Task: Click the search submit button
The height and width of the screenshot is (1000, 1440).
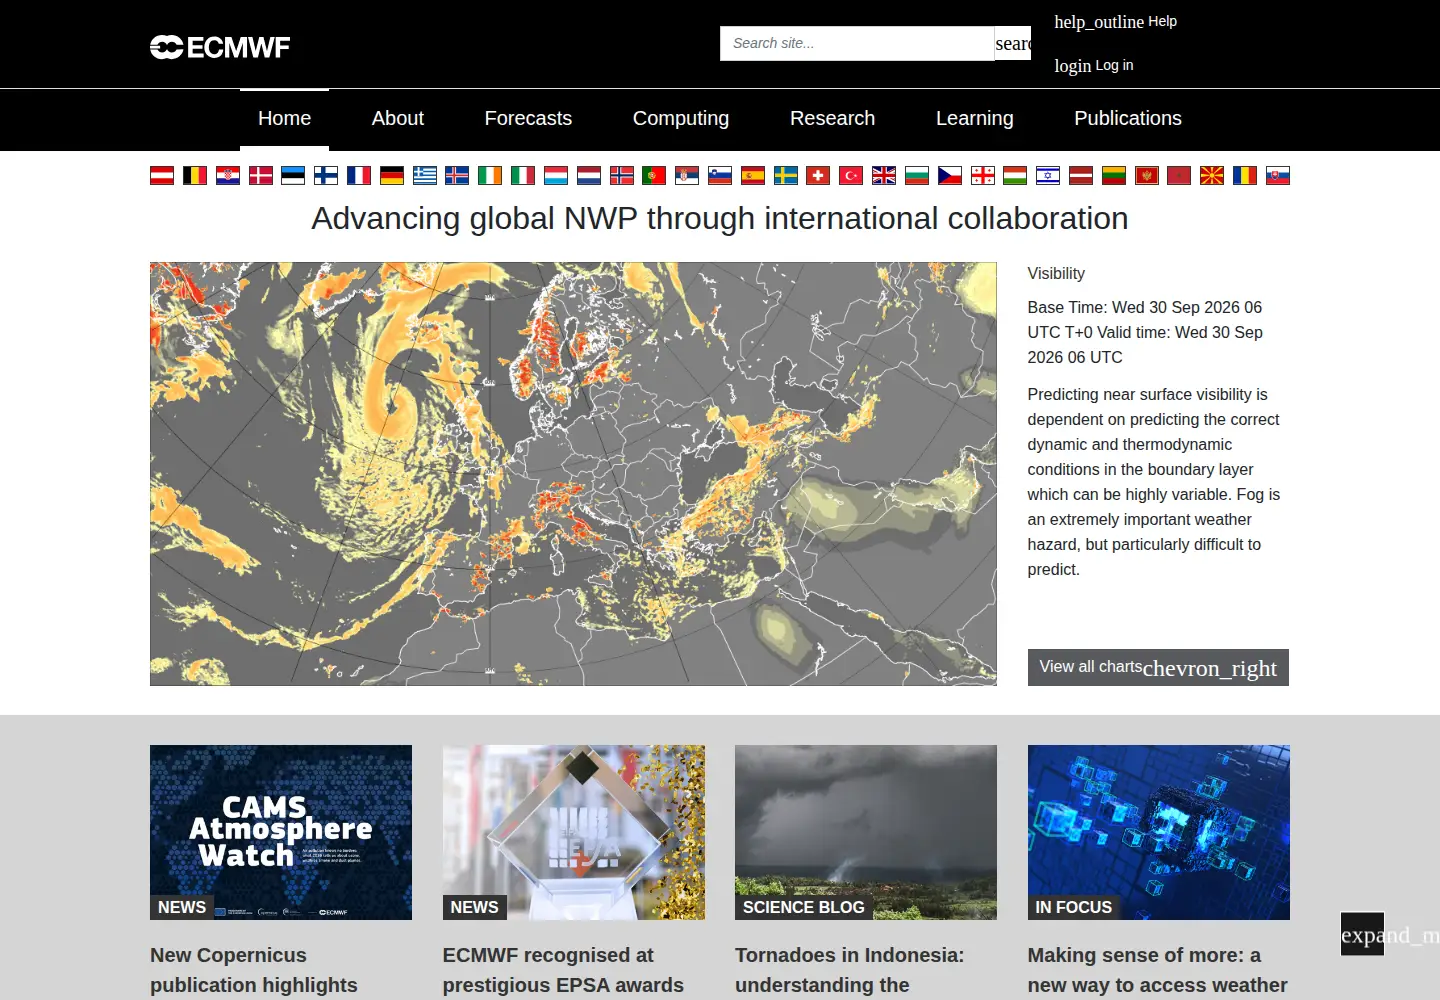Action: pyautogui.click(x=1013, y=43)
